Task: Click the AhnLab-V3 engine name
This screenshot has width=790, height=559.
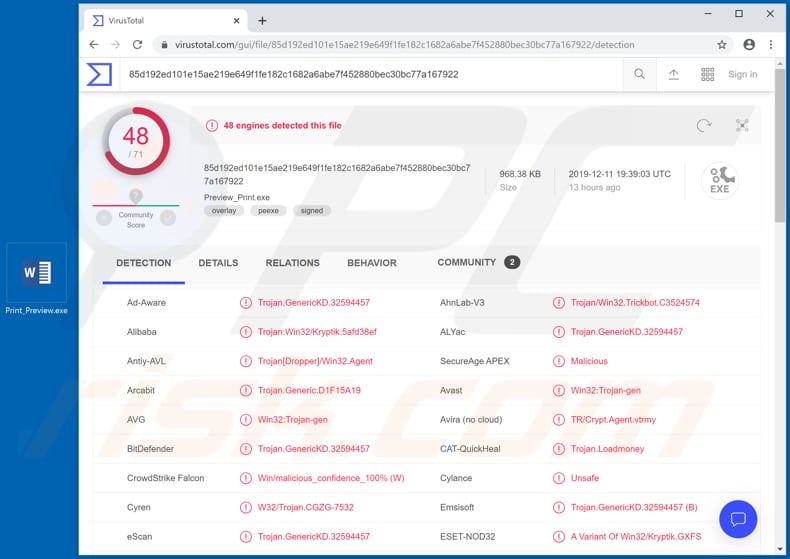Action: [462, 303]
